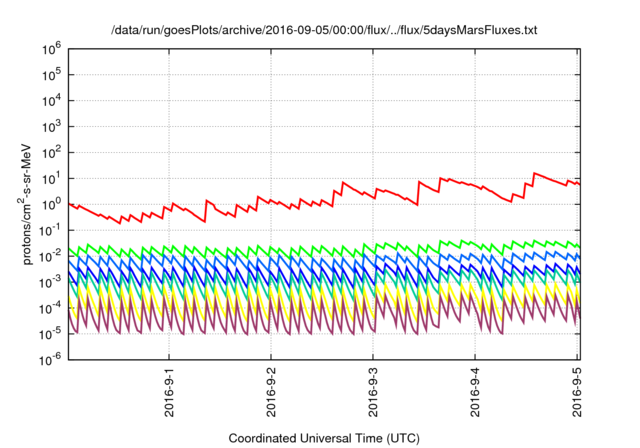
Task: Select the 10^6 y-axis tick label
Action: tap(52, 49)
